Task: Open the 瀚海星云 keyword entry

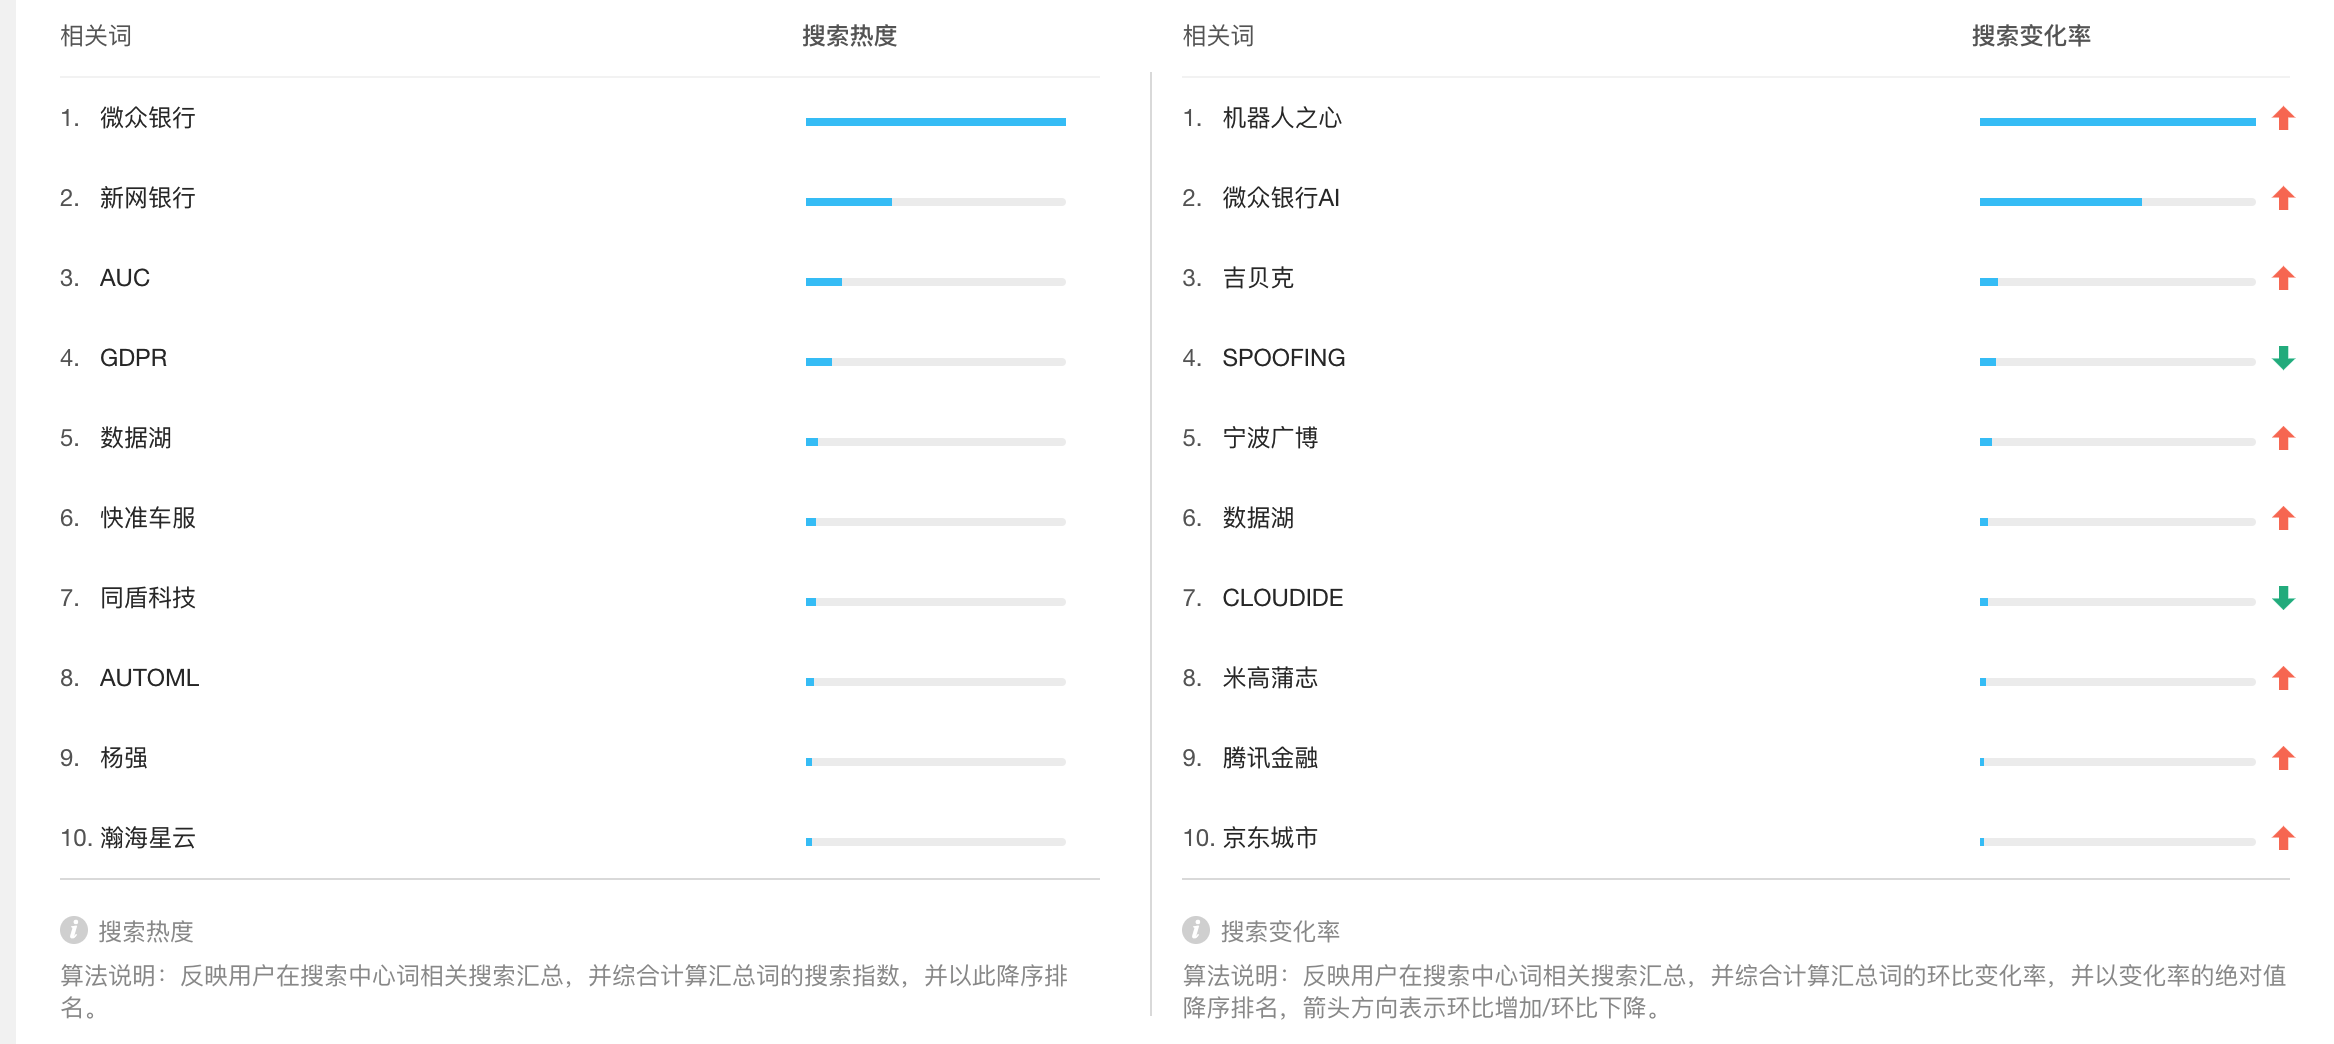Action: 147,838
